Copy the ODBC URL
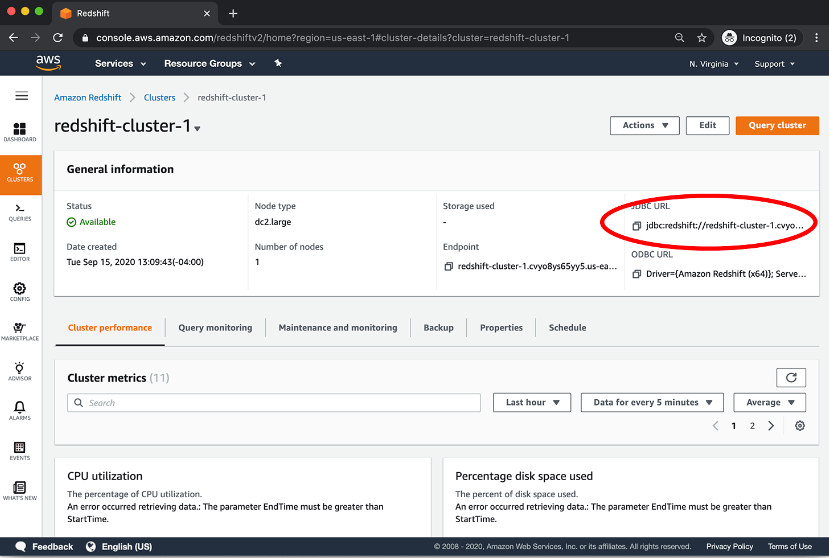 click(637, 274)
